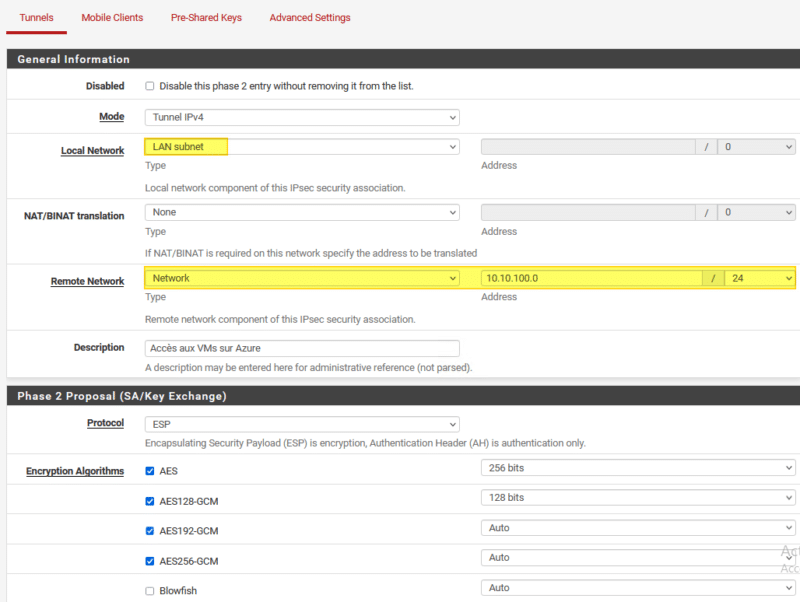
Task: Choose AES key length dropdown showing 256 bits
Action: [638, 467]
